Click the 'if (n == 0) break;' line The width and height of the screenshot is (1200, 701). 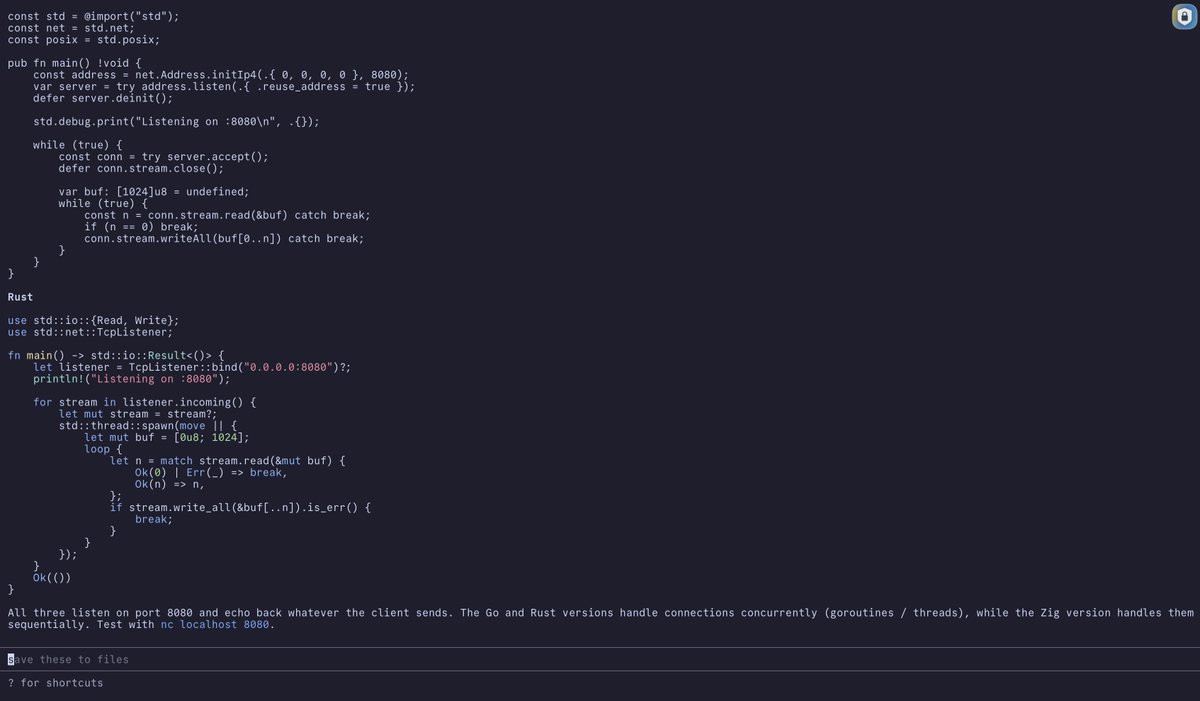pyautogui.click(x=141, y=227)
